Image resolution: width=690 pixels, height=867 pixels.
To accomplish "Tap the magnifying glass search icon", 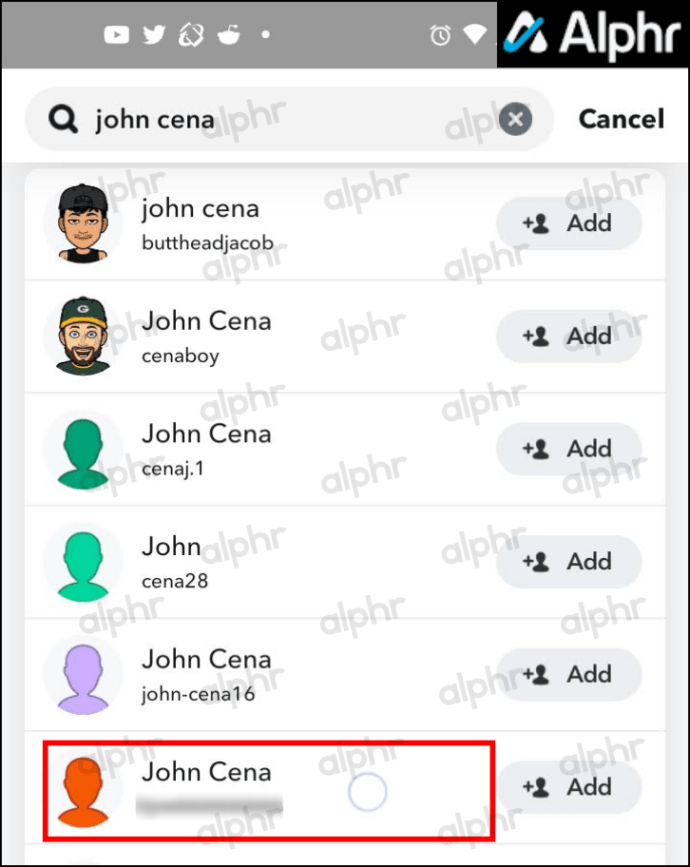I will tap(62, 119).
